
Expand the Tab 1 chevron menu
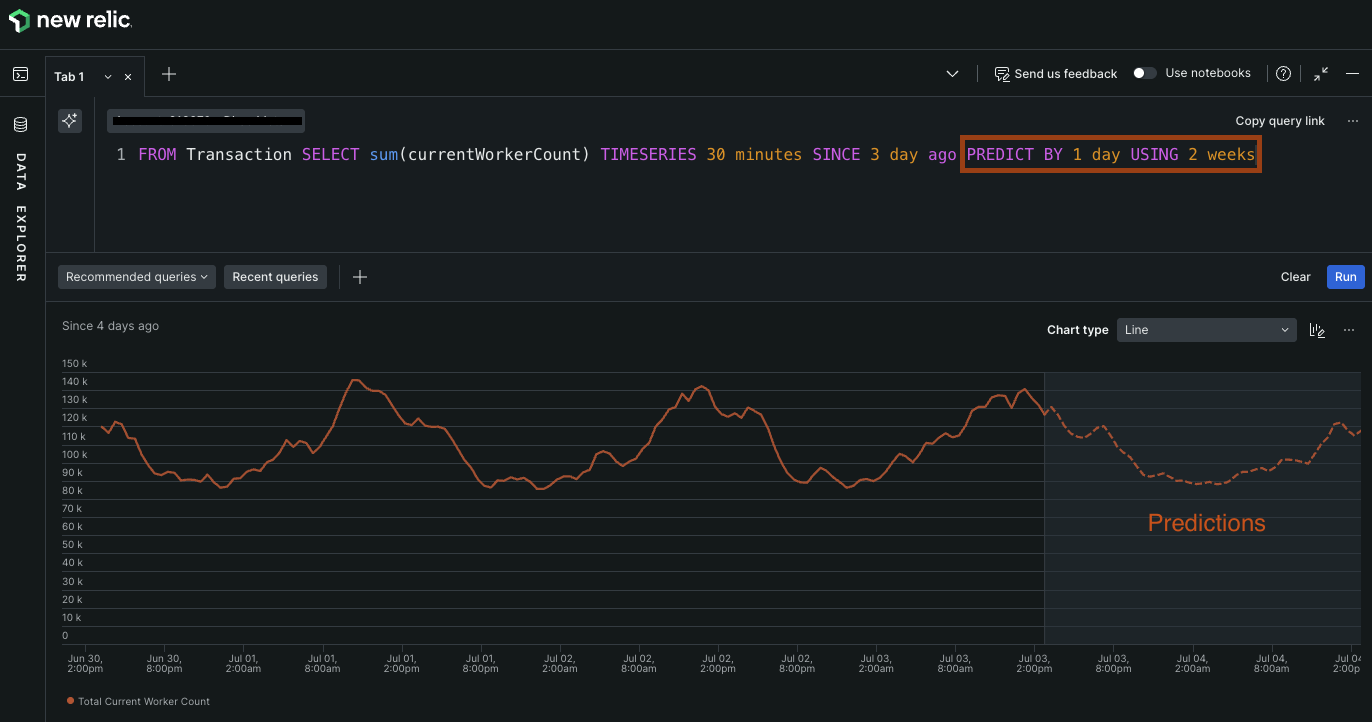click(108, 77)
